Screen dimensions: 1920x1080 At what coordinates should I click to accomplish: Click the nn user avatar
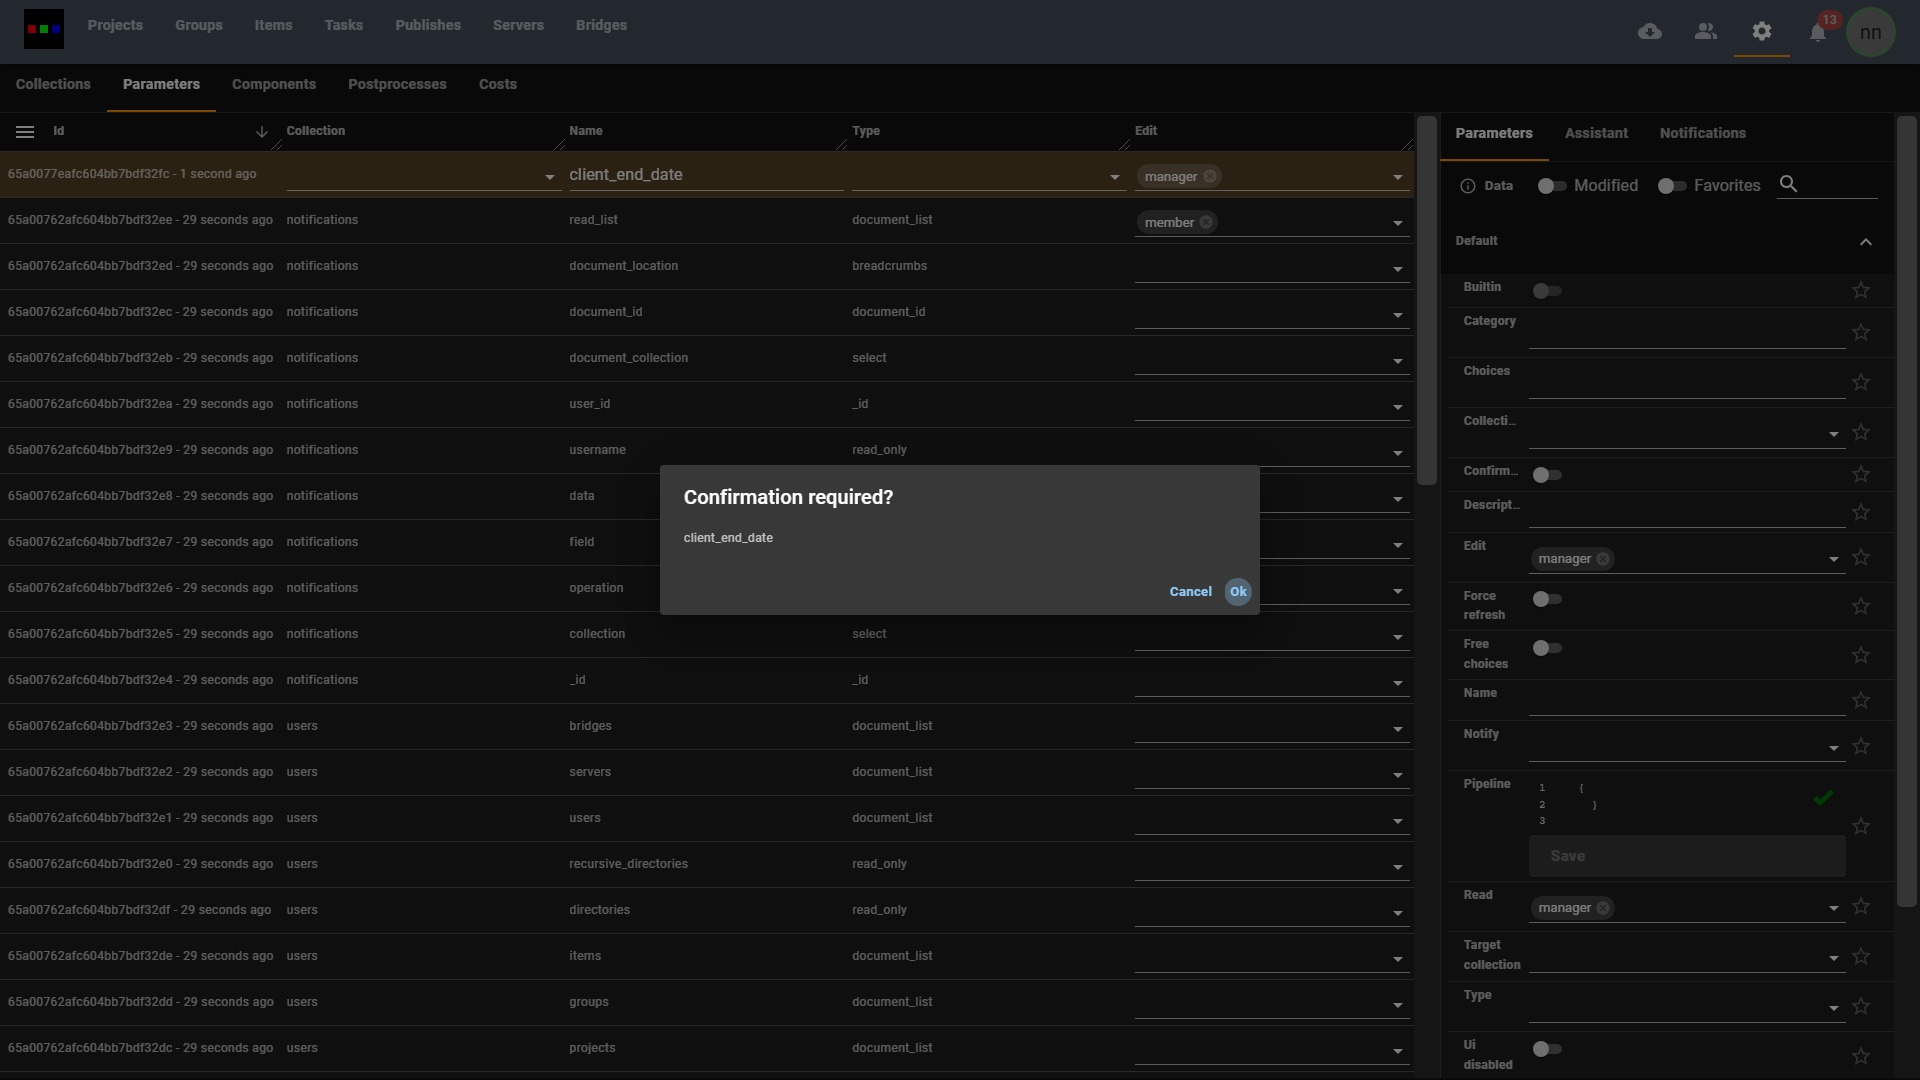(x=1872, y=31)
